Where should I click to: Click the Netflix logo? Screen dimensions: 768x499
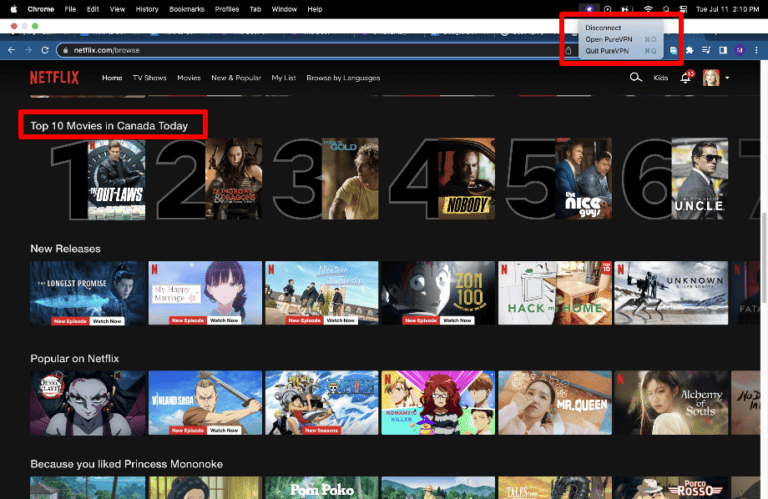pos(48,77)
